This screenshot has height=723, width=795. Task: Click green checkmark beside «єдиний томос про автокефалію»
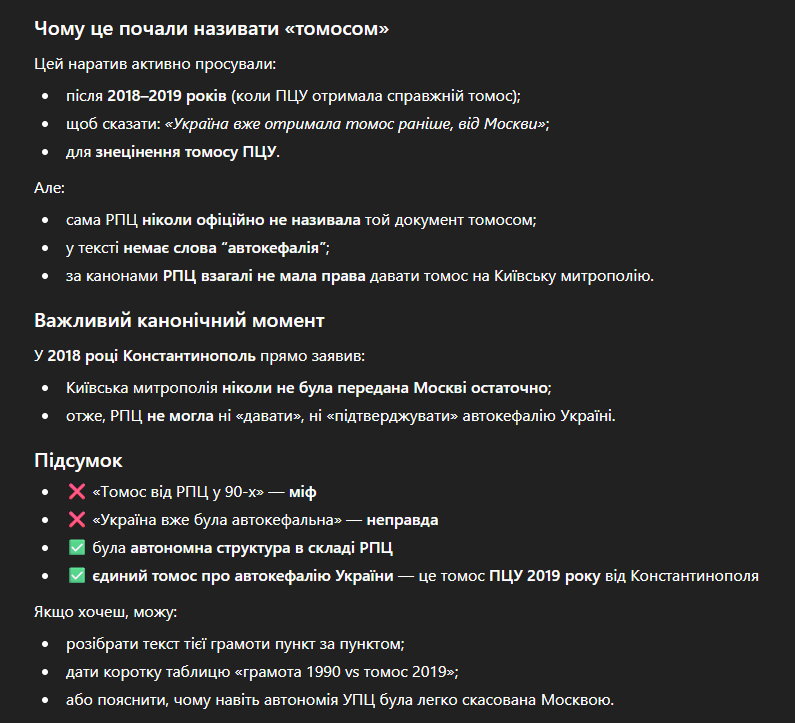pyautogui.click(x=77, y=576)
